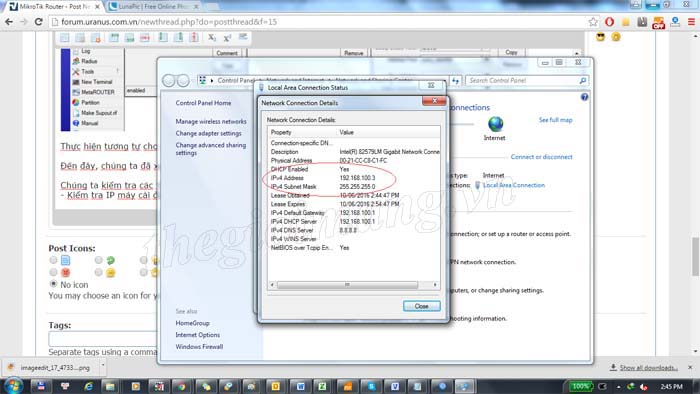This screenshot has width=700, height=394.
Task: Click the red Opera extension icon
Action: click(609, 22)
